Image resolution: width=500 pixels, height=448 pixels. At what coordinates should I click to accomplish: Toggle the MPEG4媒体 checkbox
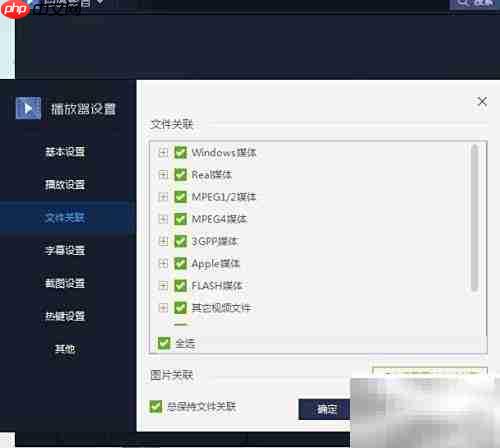181,219
